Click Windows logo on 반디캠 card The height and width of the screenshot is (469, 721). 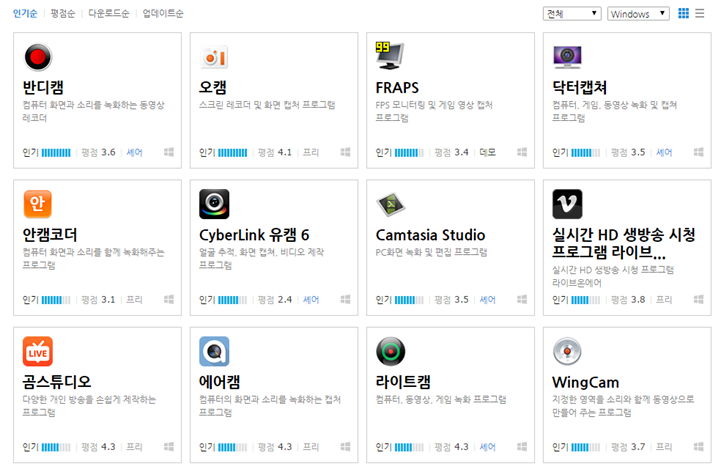pos(169,152)
